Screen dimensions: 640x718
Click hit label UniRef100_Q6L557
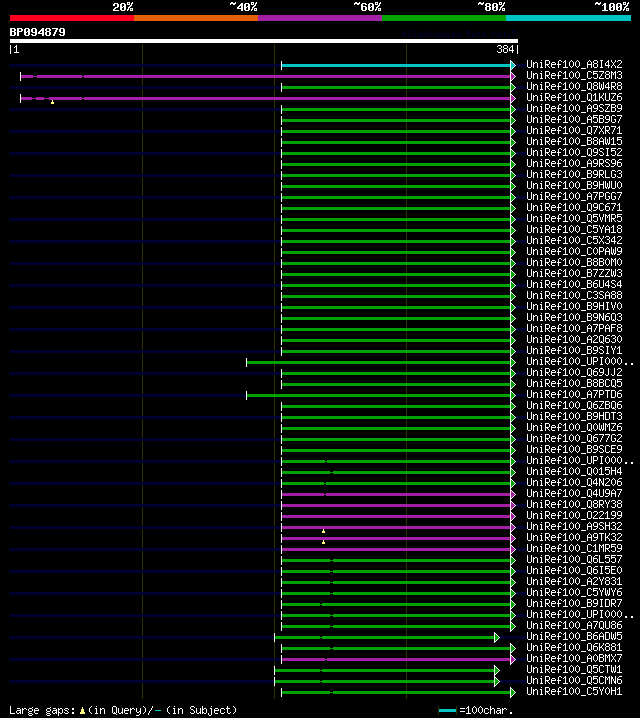pyautogui.click(x=574, y=560)
